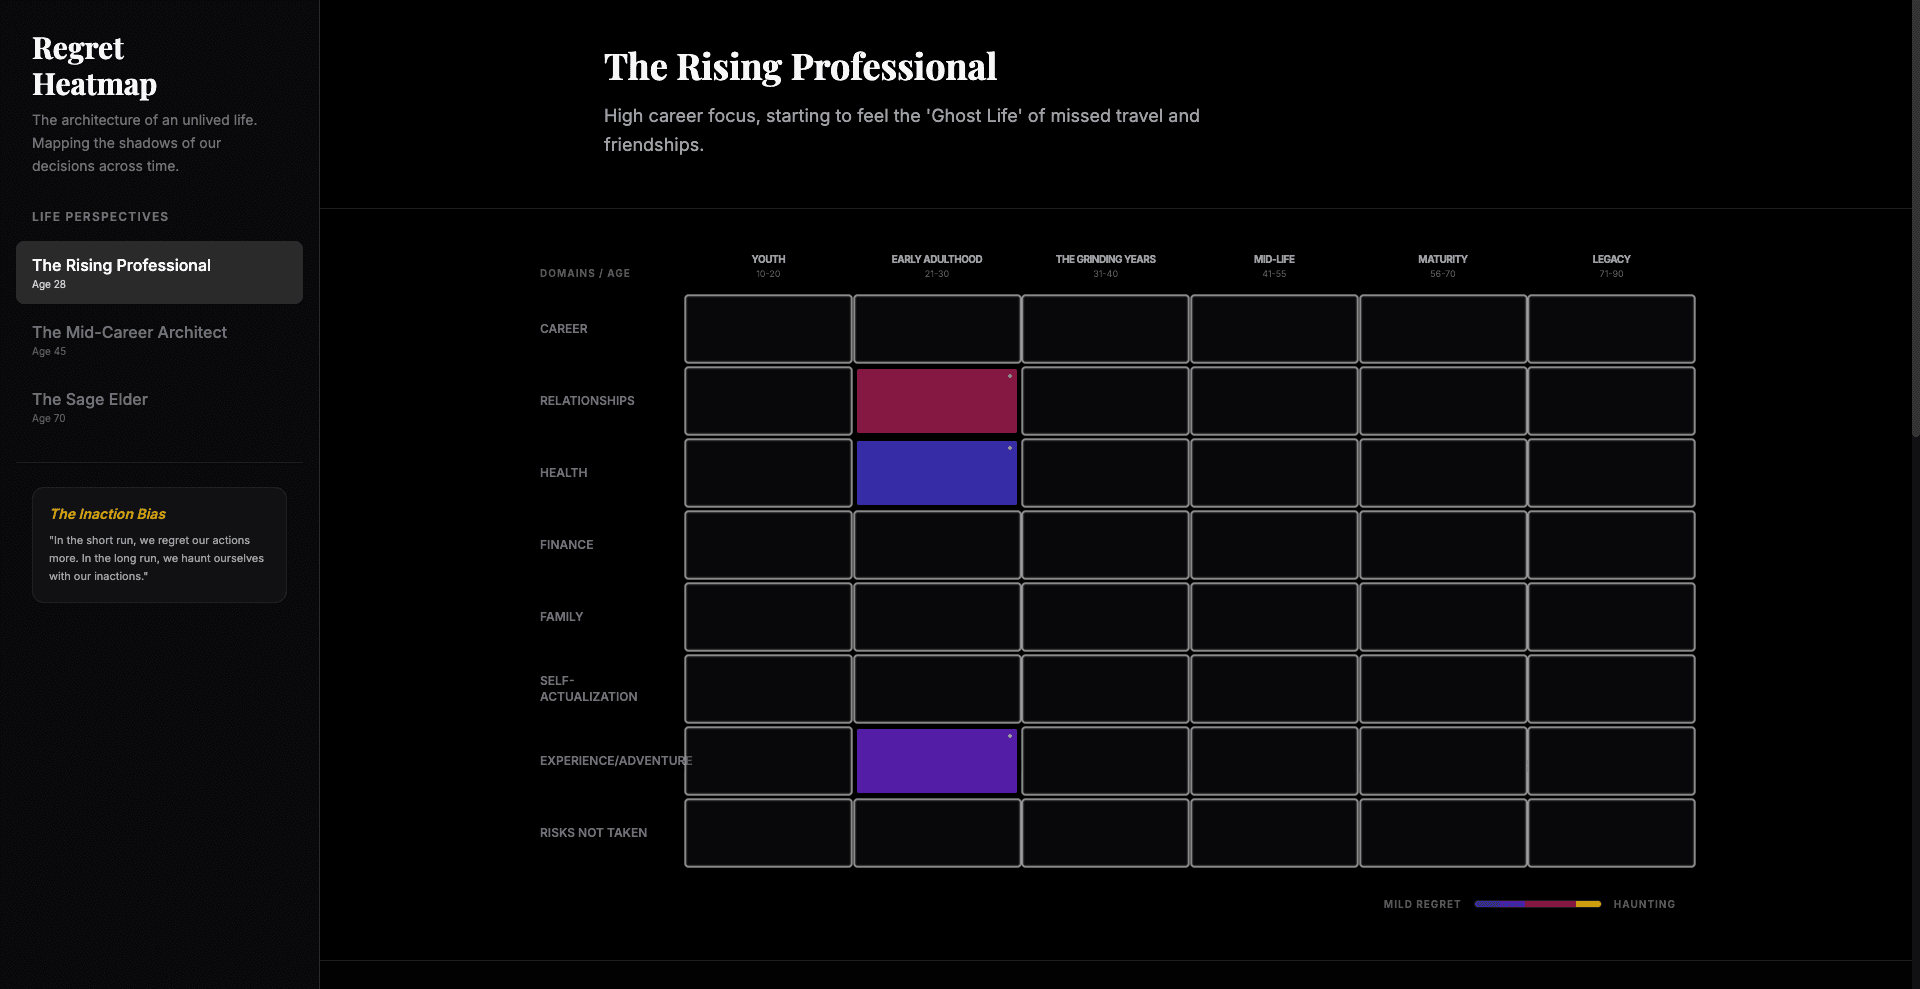Click The Grinding Years column header
The image size is (1920, 989).
(1105, 265)
